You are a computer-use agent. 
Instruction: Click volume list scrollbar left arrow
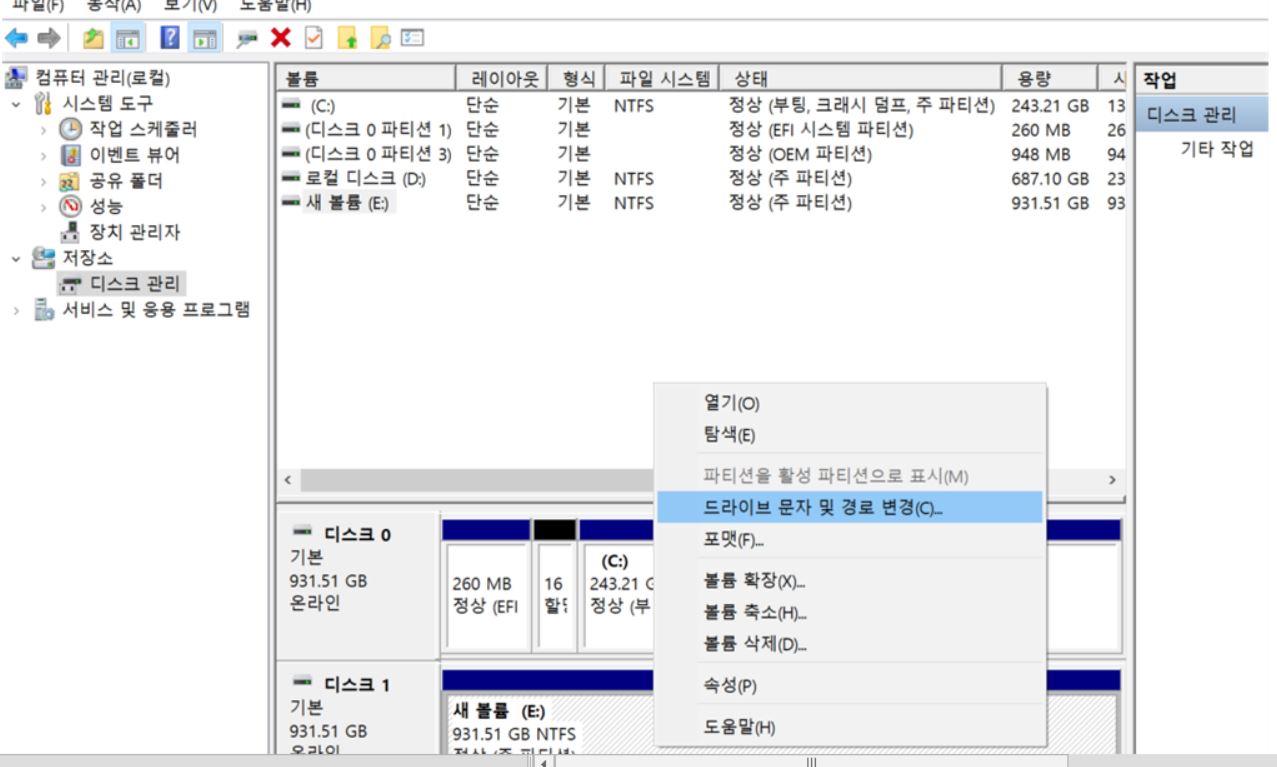point(288,481)
